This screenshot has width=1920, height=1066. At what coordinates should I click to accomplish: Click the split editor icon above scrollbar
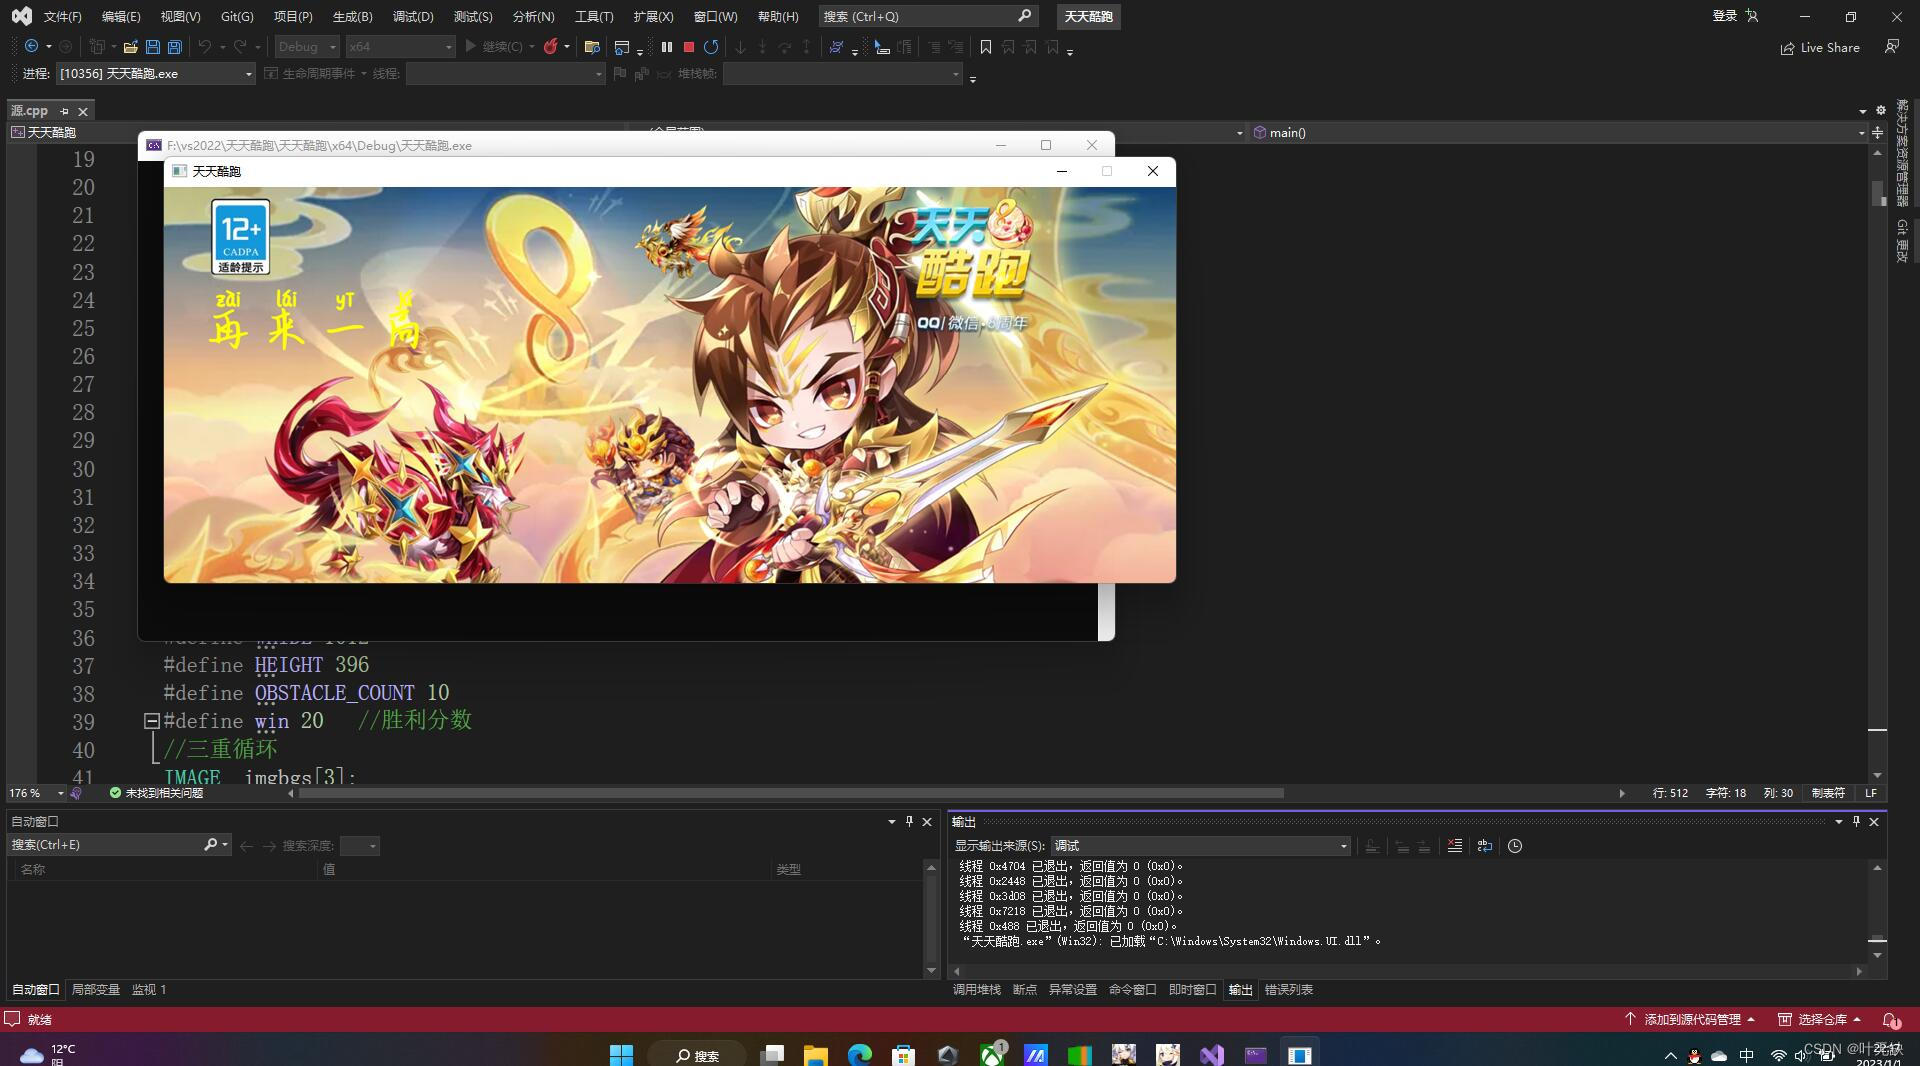pos(1877,132)
